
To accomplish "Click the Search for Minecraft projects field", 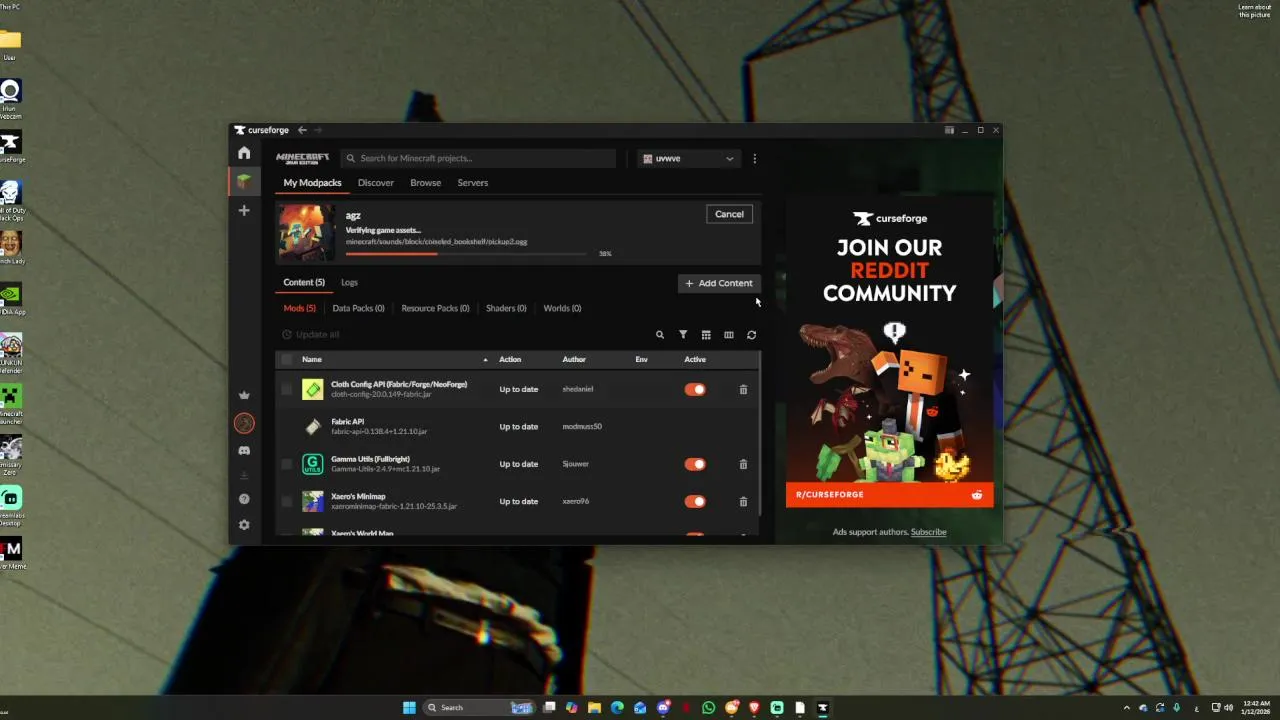I will [x=479, y=158].
